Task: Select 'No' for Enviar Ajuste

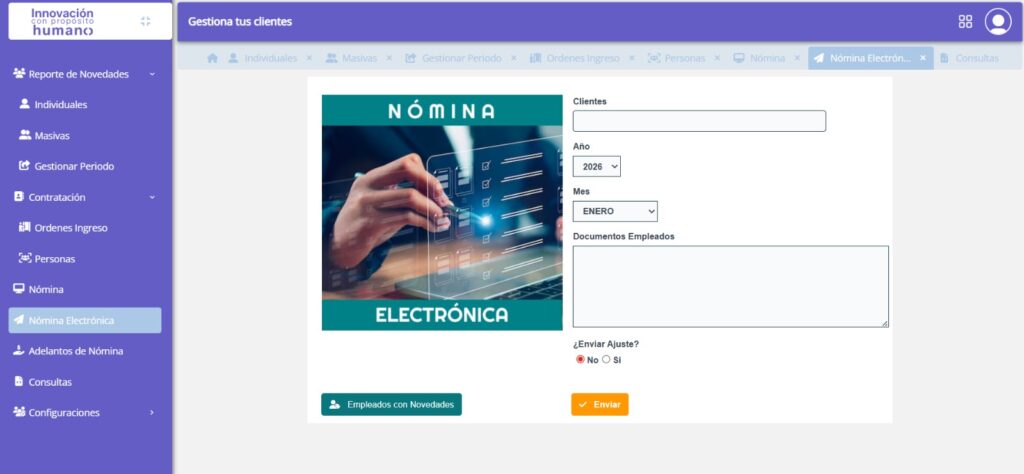Action: [x=580, y=360]
